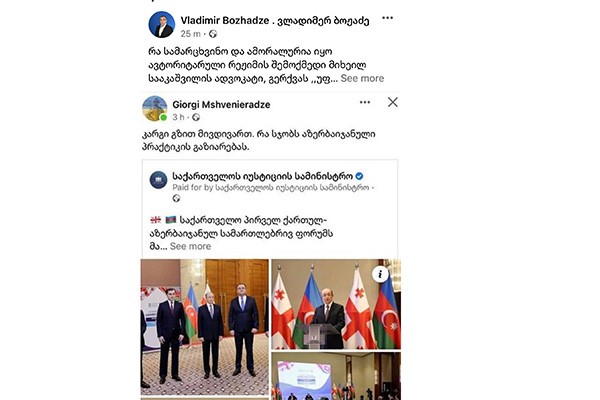The height and width of the screenshot is (400, 600).
Task: Open photo of speaker at podium
Action: [336, 304]
